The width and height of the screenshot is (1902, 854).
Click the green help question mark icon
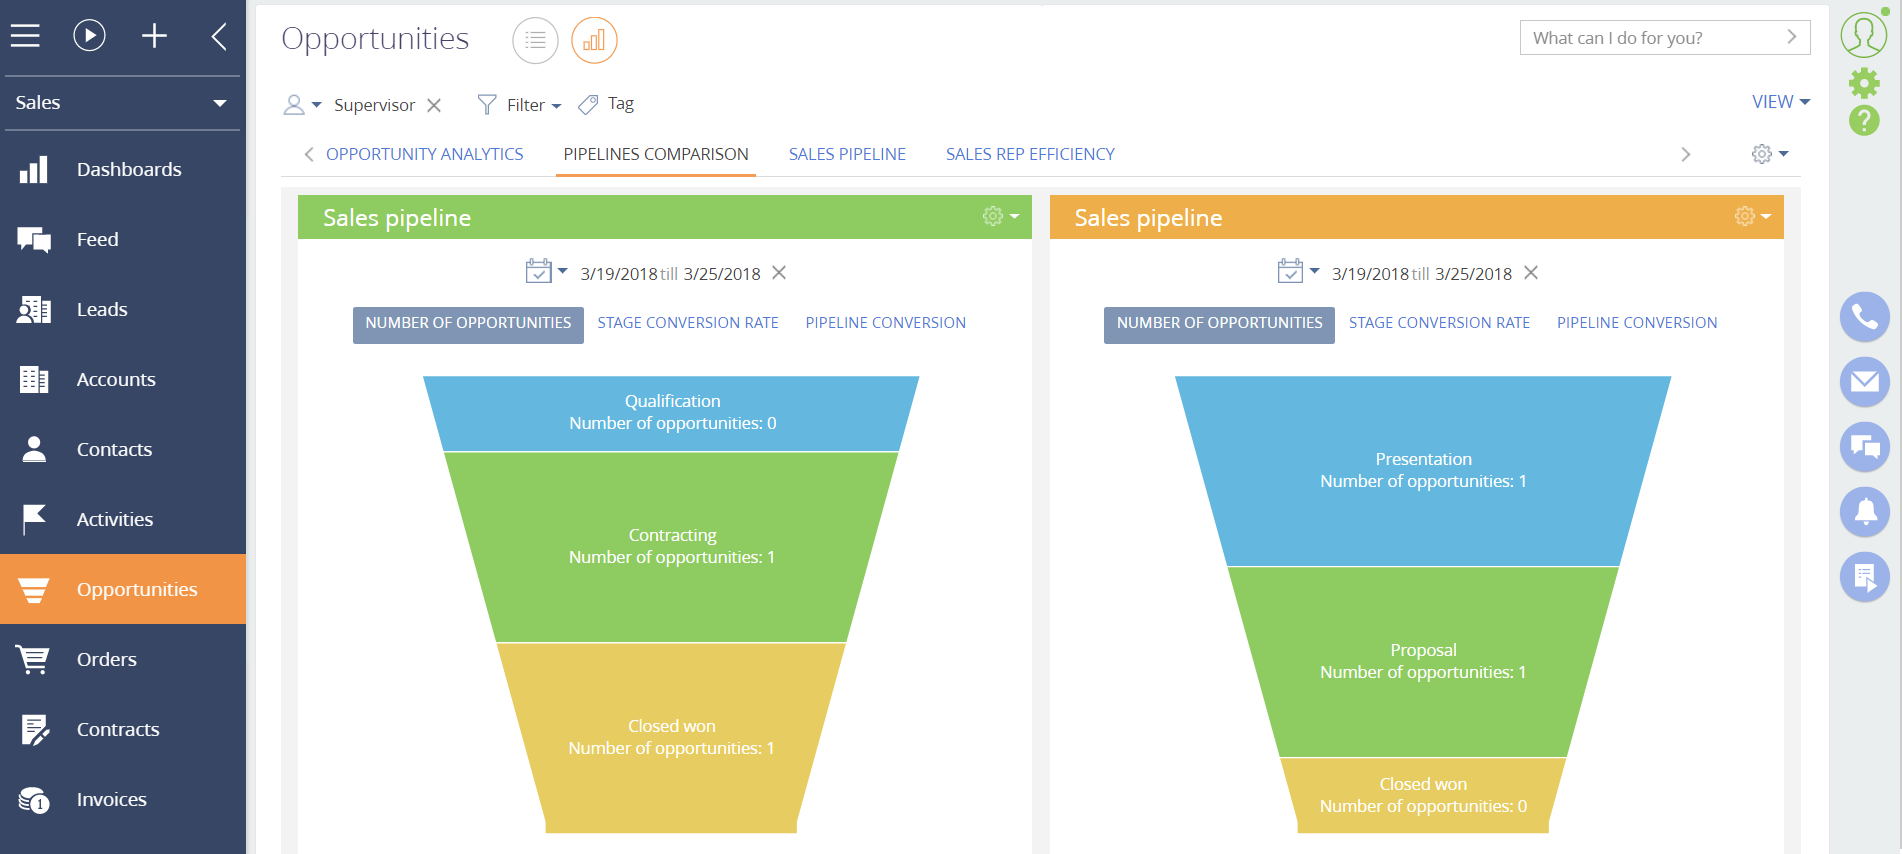[1864, 121]
